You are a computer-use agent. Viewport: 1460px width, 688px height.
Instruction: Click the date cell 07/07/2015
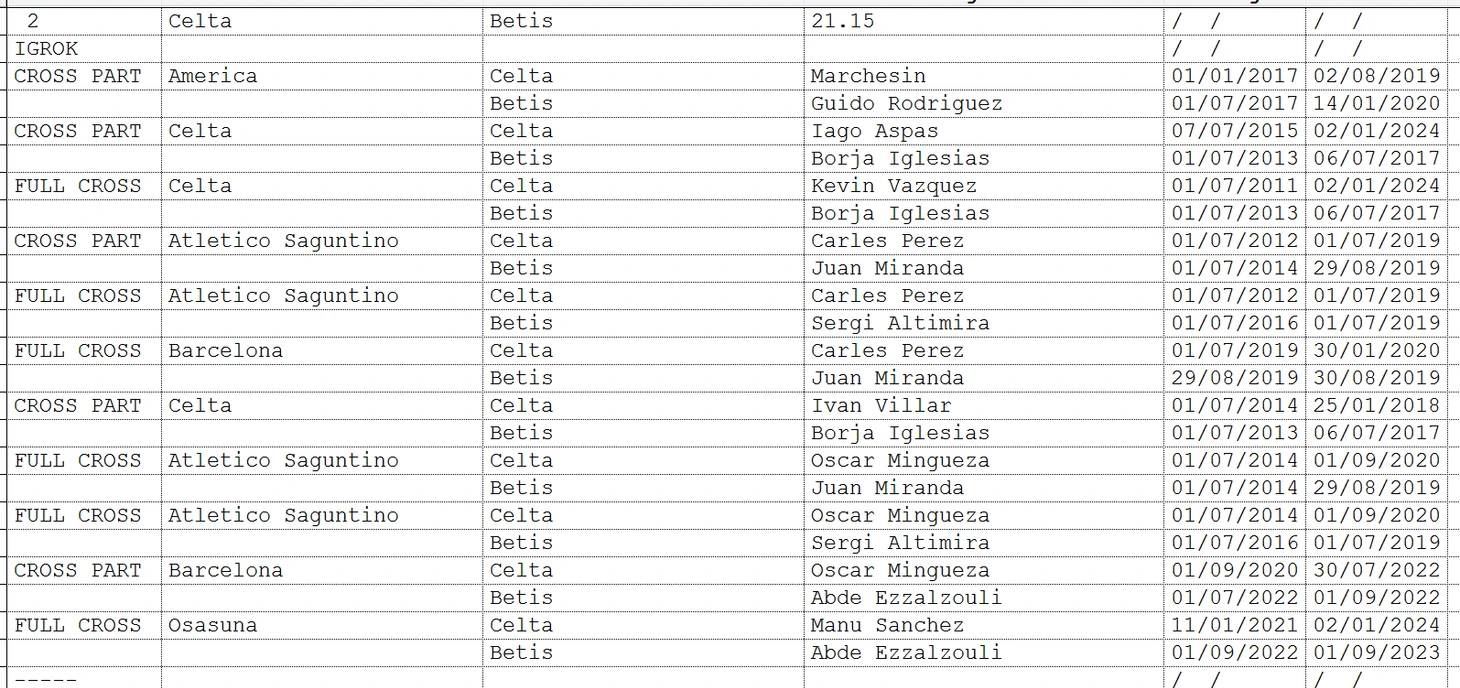tap(1235, 131)
